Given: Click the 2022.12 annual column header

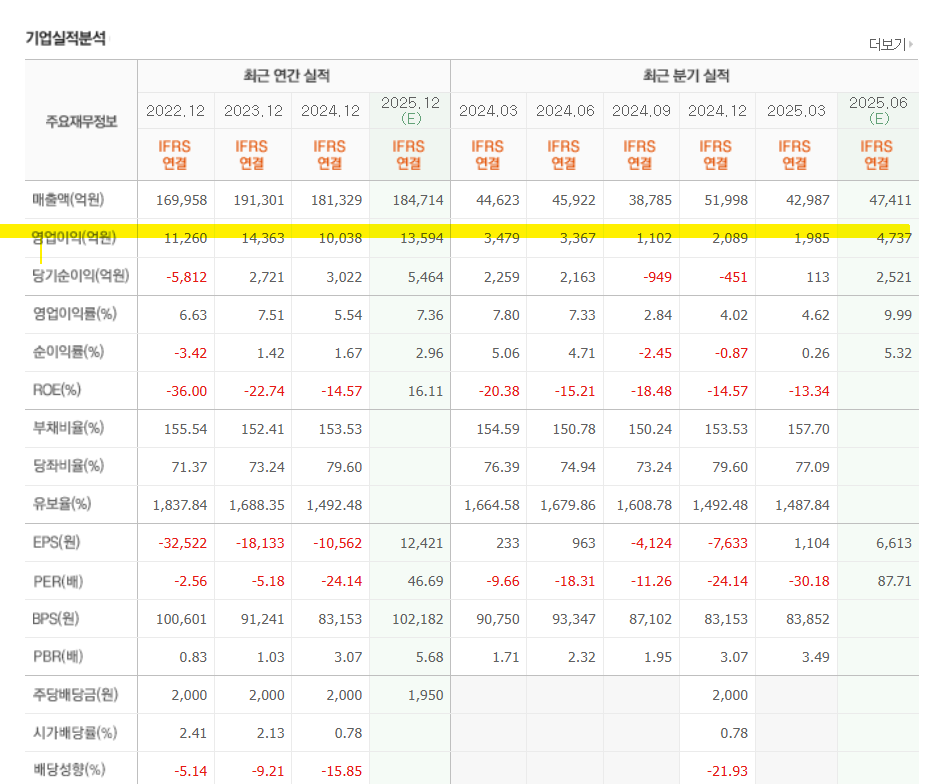Looking at the screenshot, I should coord(175,111).
